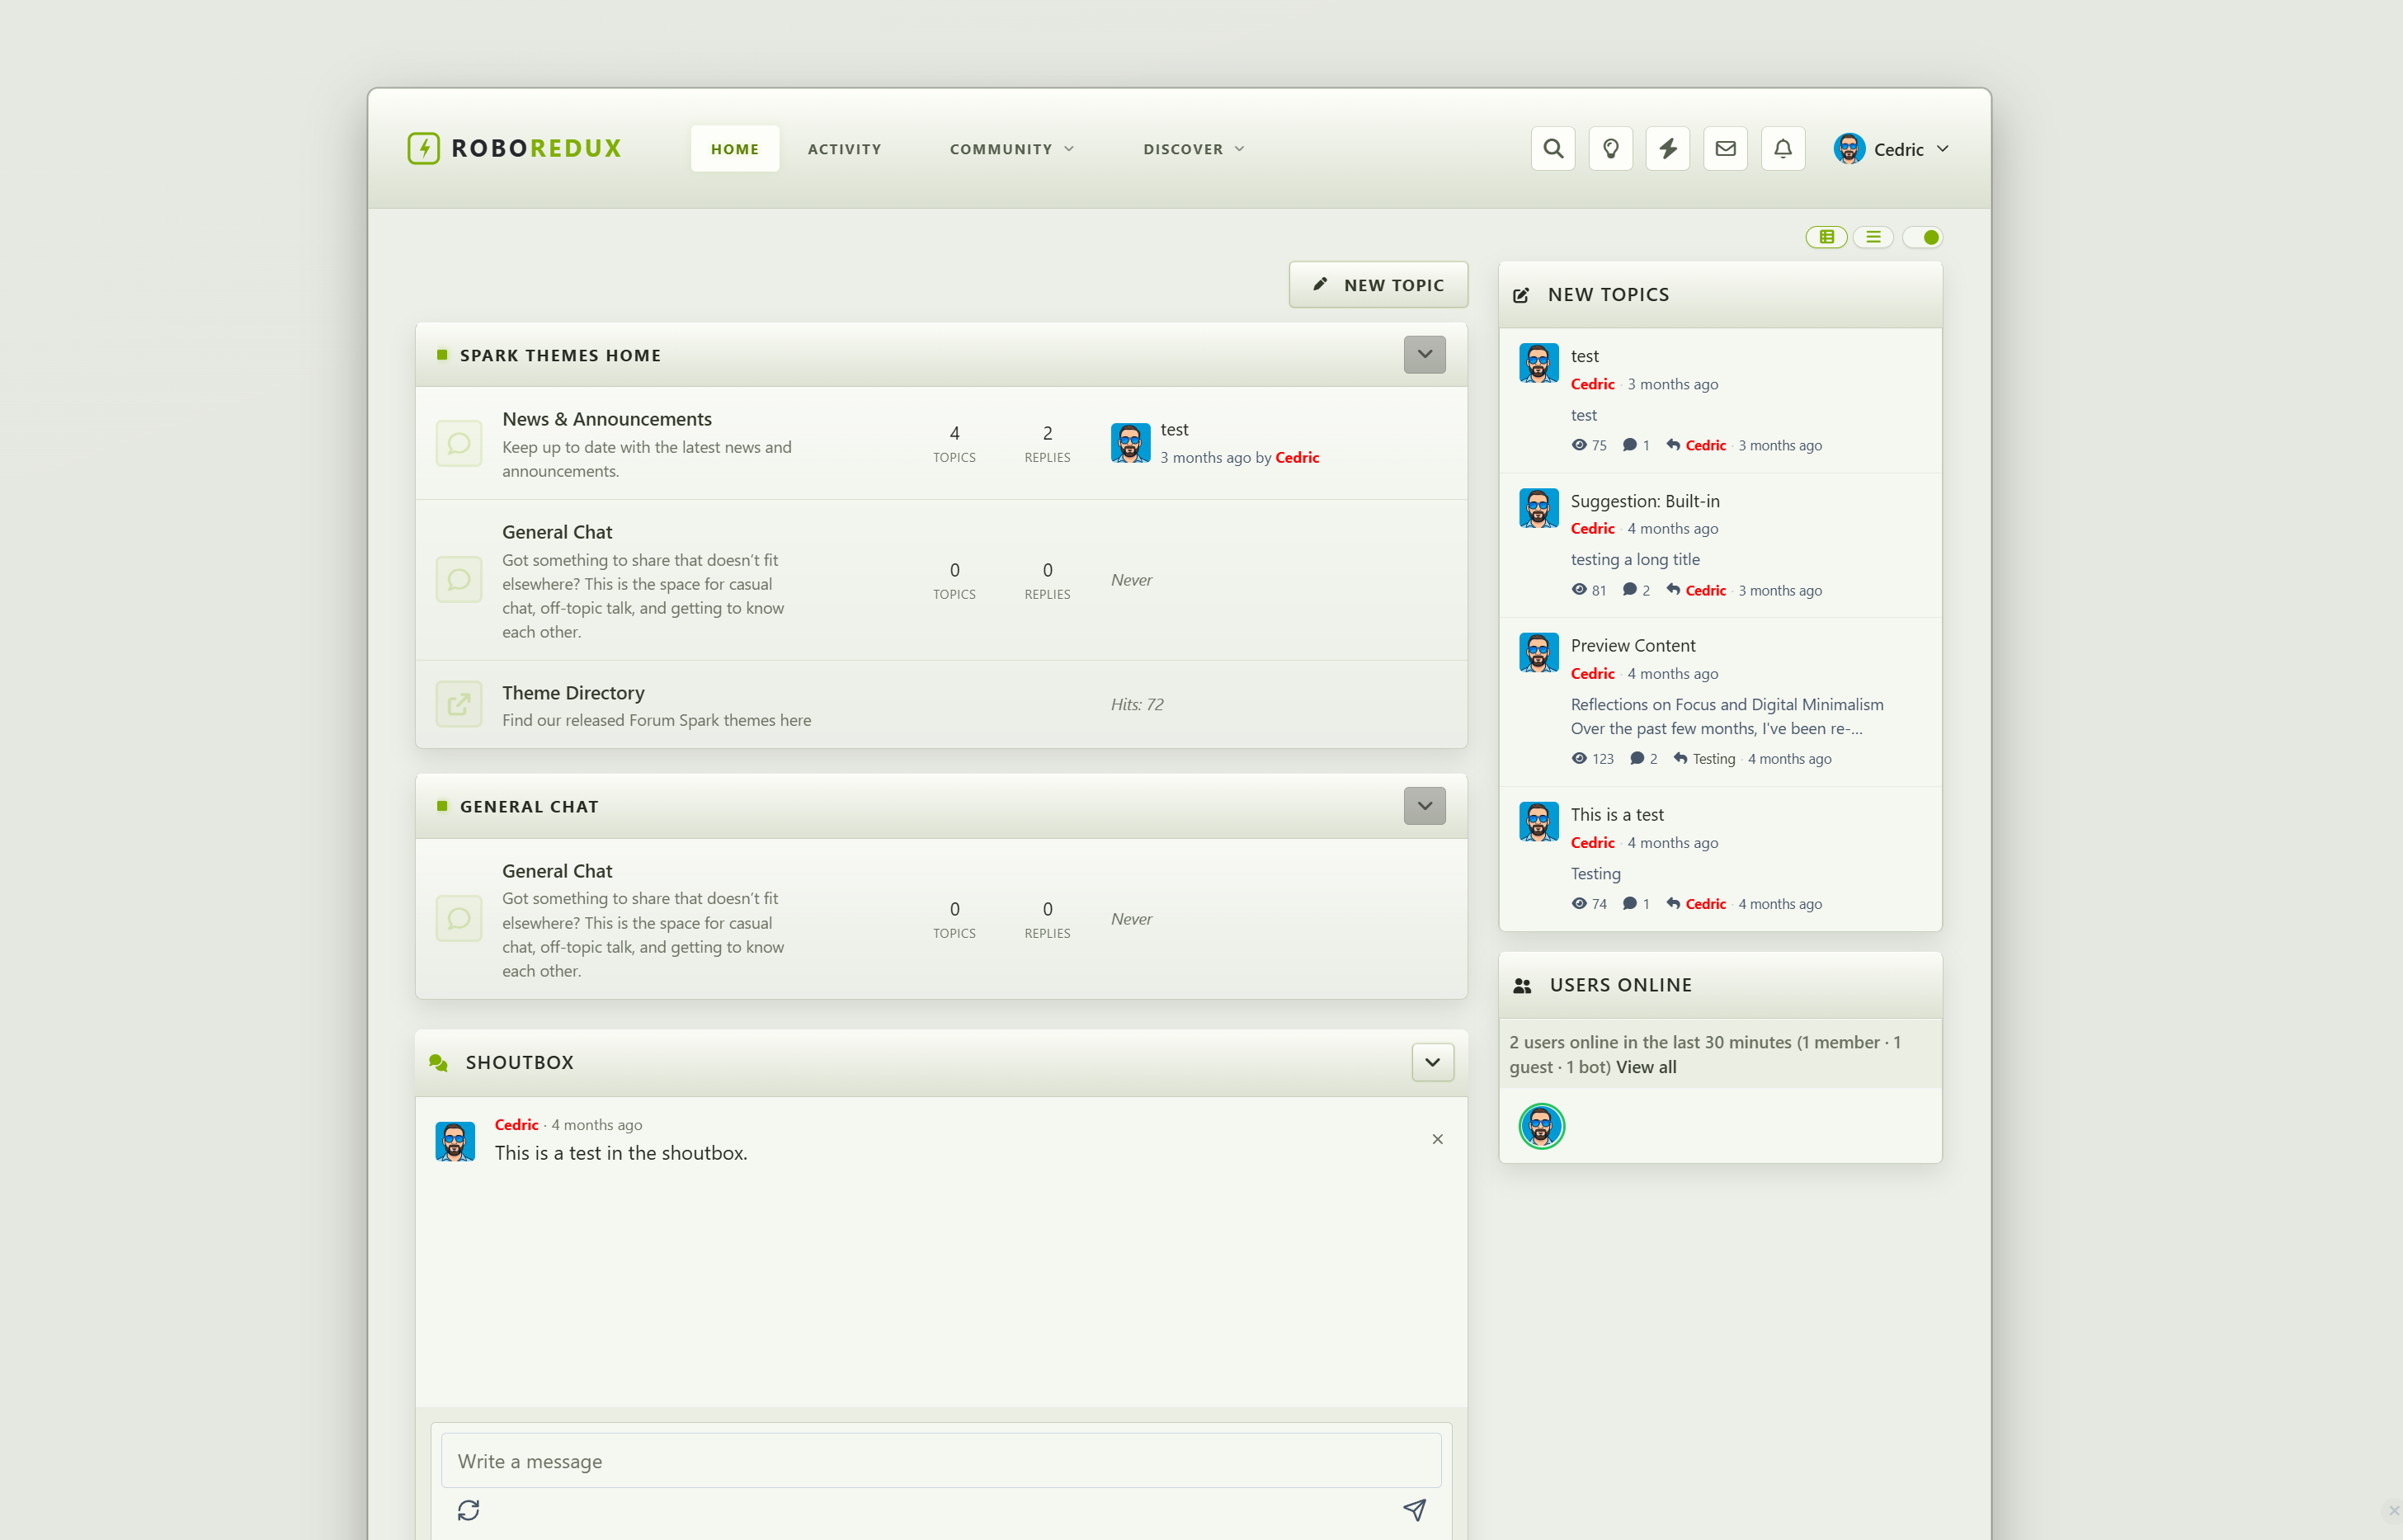
Task: Click Cedric link in News & Announcements last post
Action: (1297, 457)
